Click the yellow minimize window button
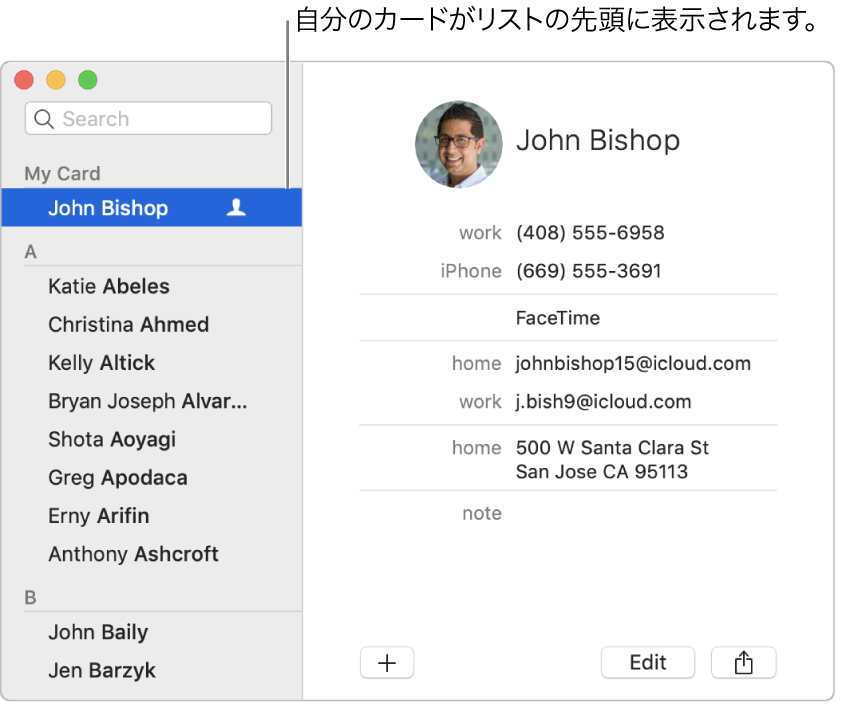Image resolution: width=843 pixels, height=705 pixels. (x=56, y=80)
